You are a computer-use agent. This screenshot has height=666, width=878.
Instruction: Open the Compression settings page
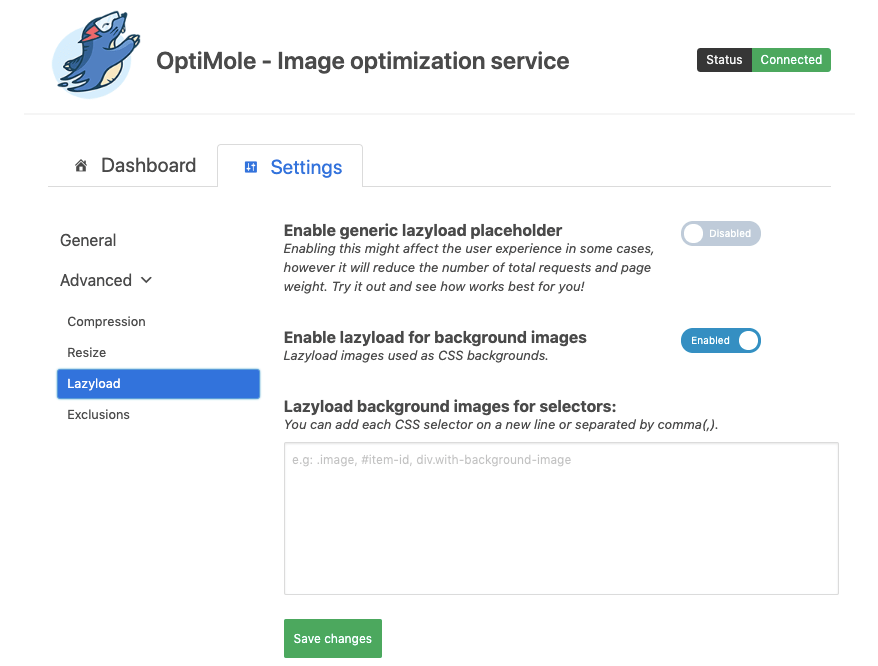click(106, 322)
